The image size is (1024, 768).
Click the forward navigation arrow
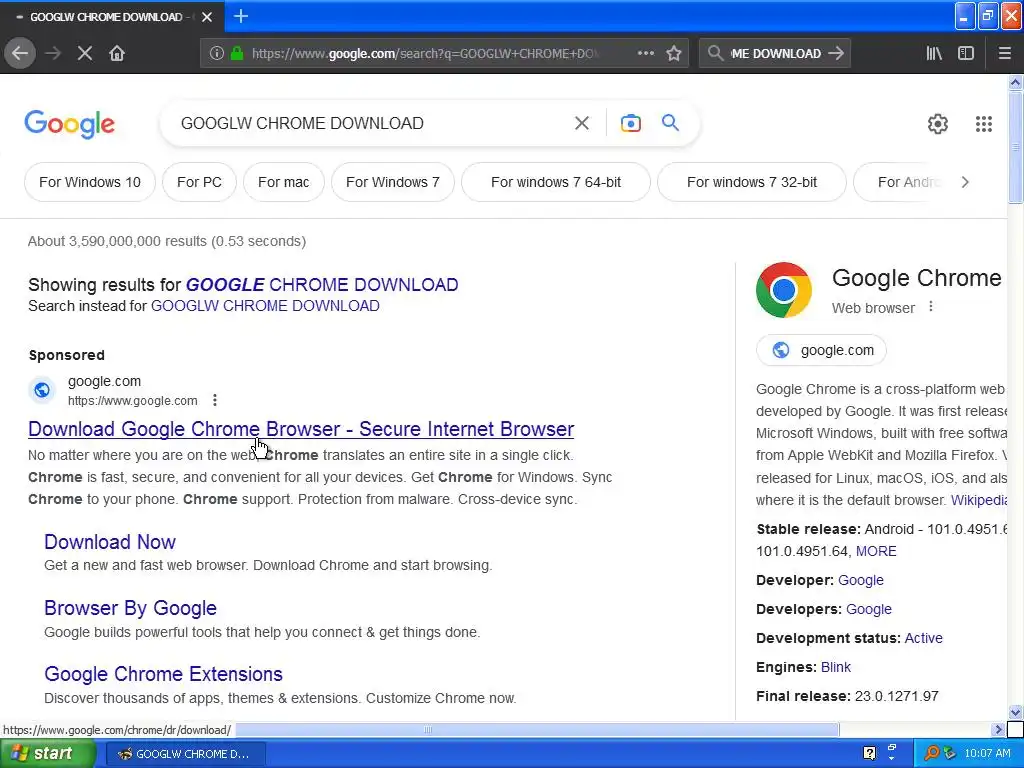(53, 53)
